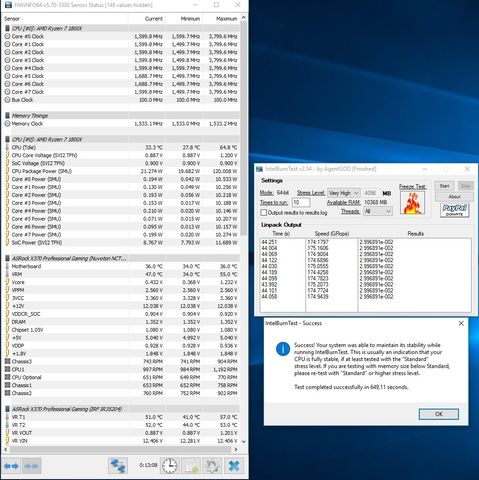
Task: Click the thermometer icon beside VR T1
Action: pos(7,417)
